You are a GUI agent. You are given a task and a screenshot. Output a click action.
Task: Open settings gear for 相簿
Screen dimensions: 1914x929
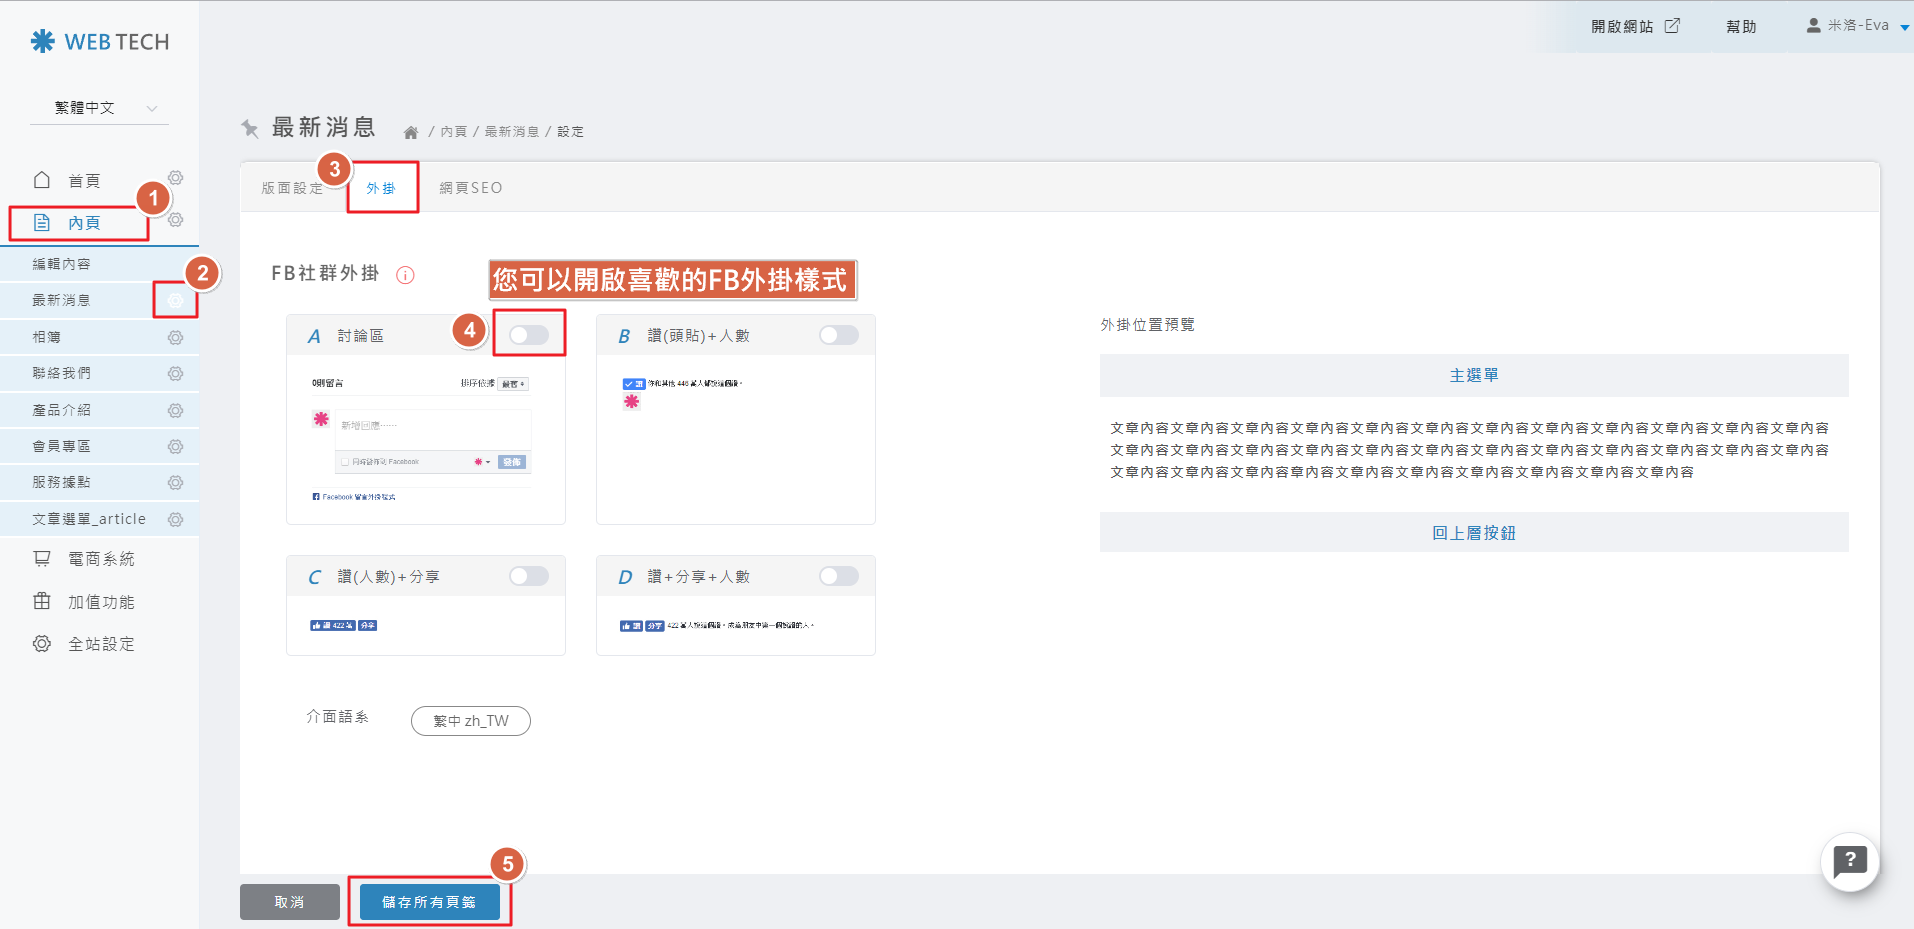(176, 338)
